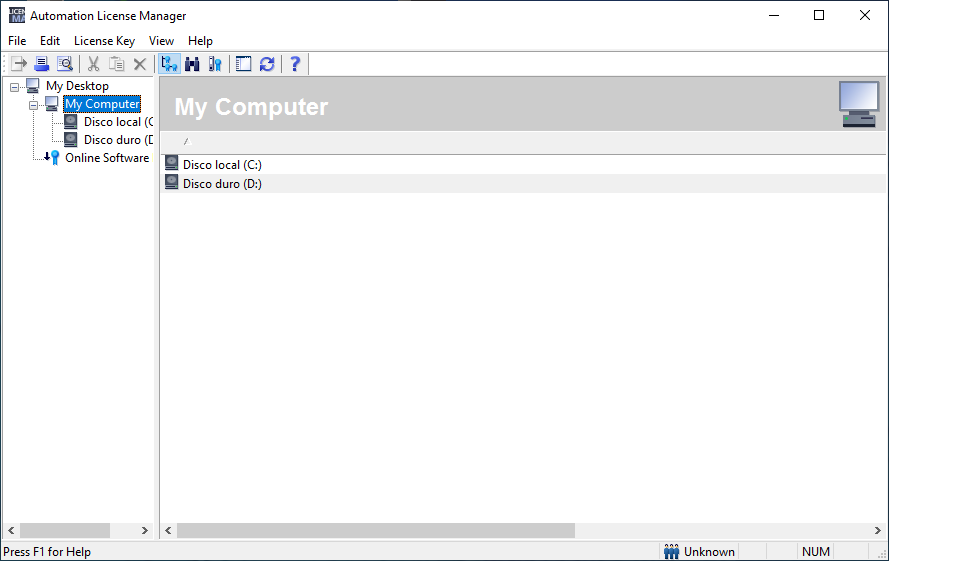Select Disco duro (D:) in the list

tap(222, 184)
